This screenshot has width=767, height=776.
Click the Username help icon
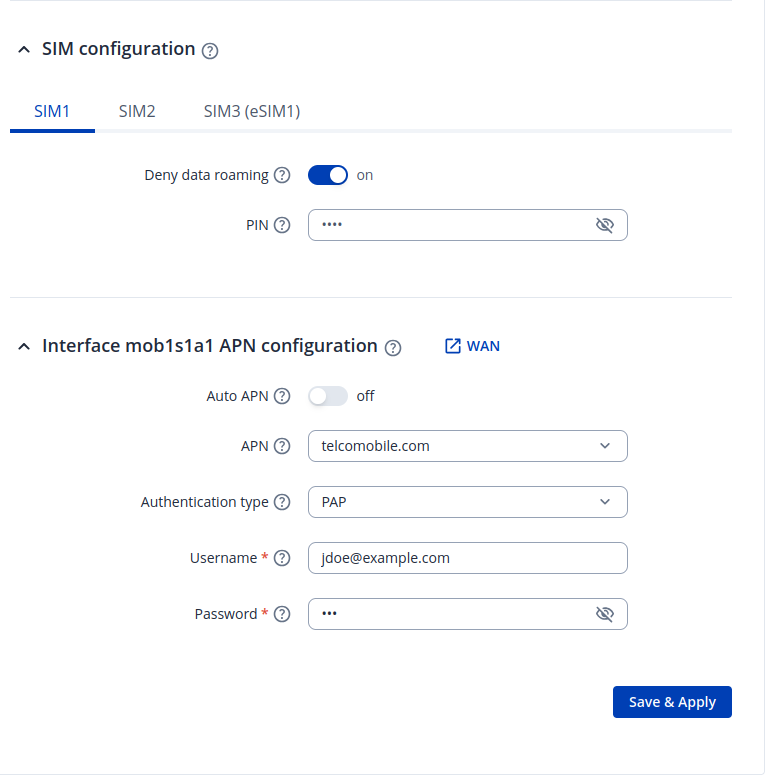282,558
